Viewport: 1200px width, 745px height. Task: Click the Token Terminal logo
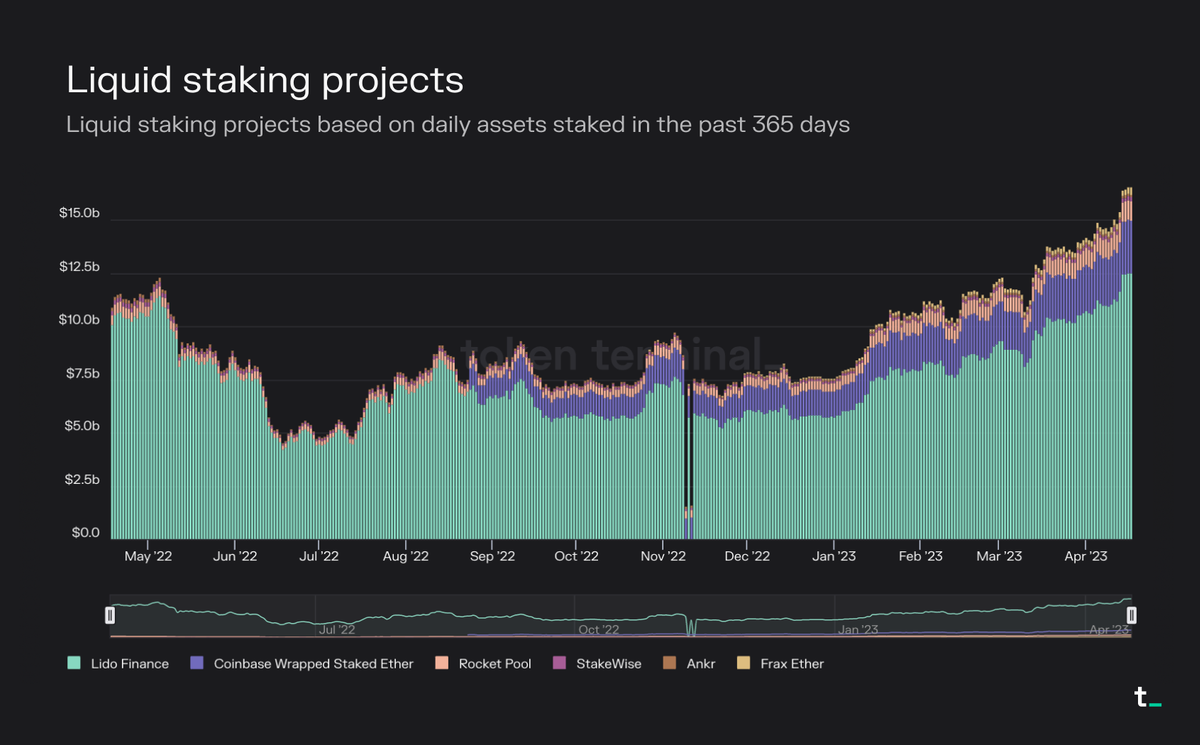(1146, 698)
